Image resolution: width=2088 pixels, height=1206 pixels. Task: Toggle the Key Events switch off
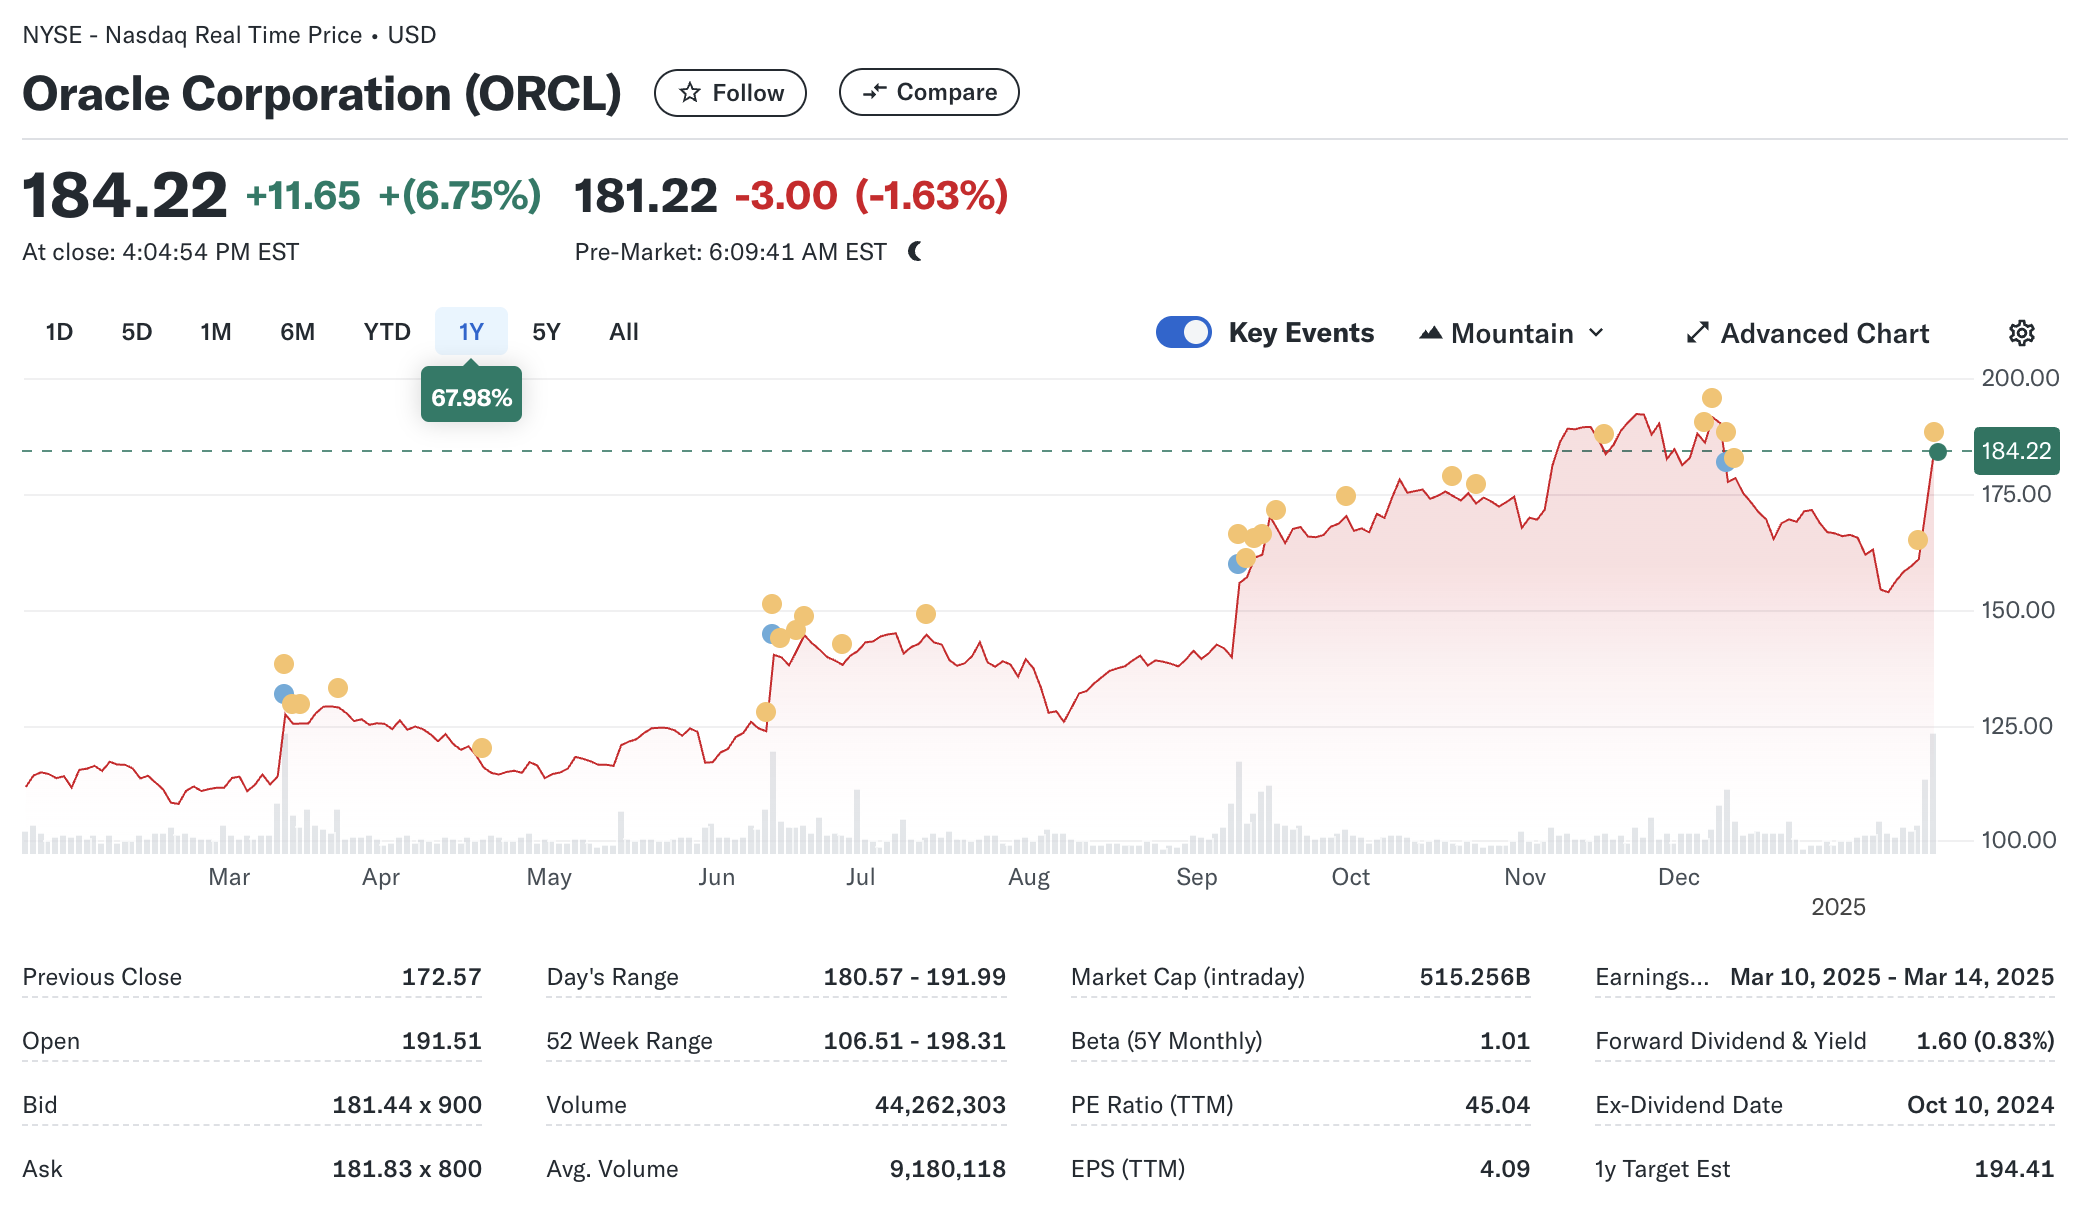coord(1183,332)
